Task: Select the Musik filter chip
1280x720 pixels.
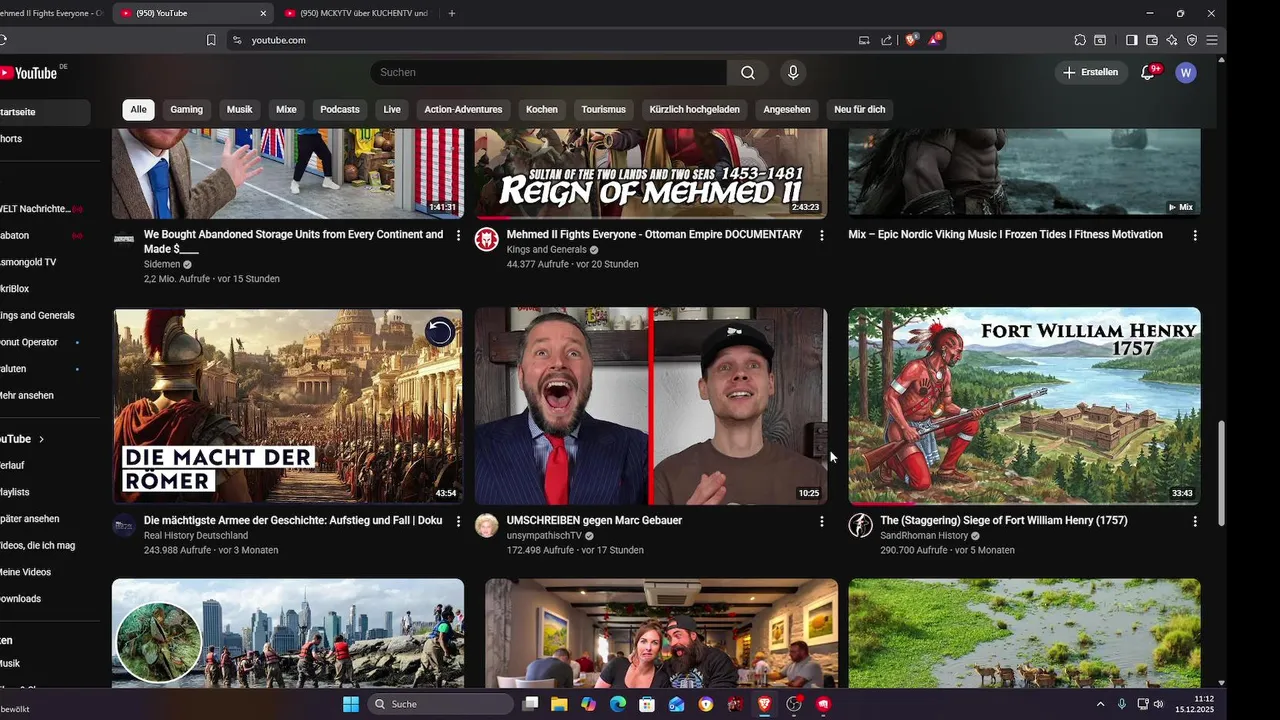Action: click(240, 110)
